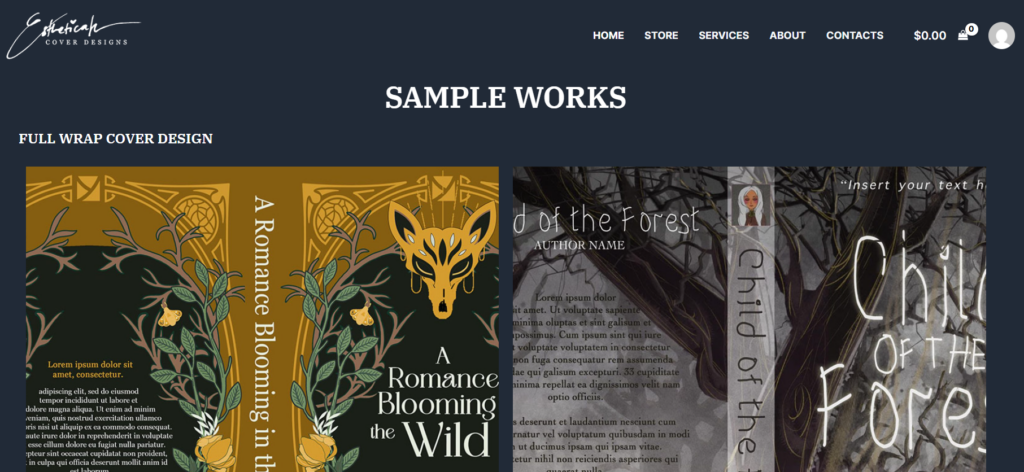Click the $0.00 cart total

pyautogui.click(x=929, y=36)
